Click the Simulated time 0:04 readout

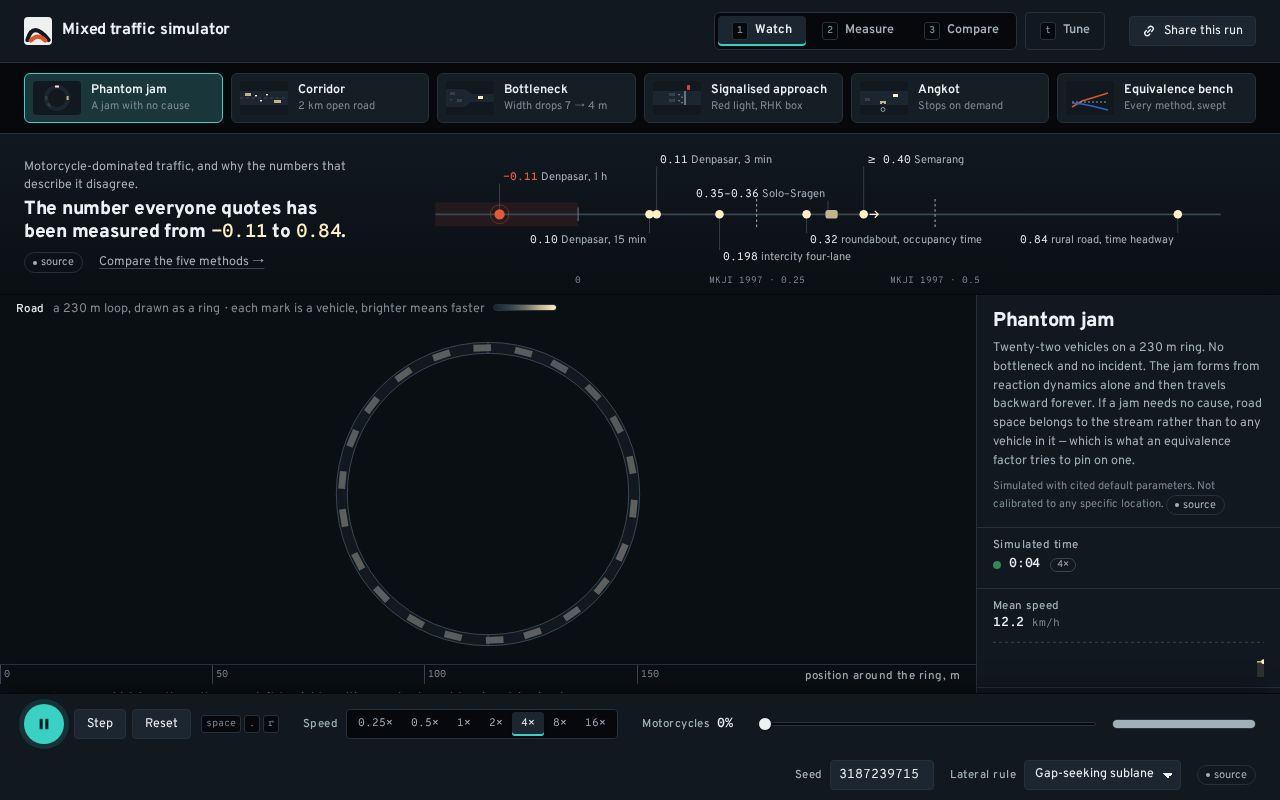point(1024,564)
